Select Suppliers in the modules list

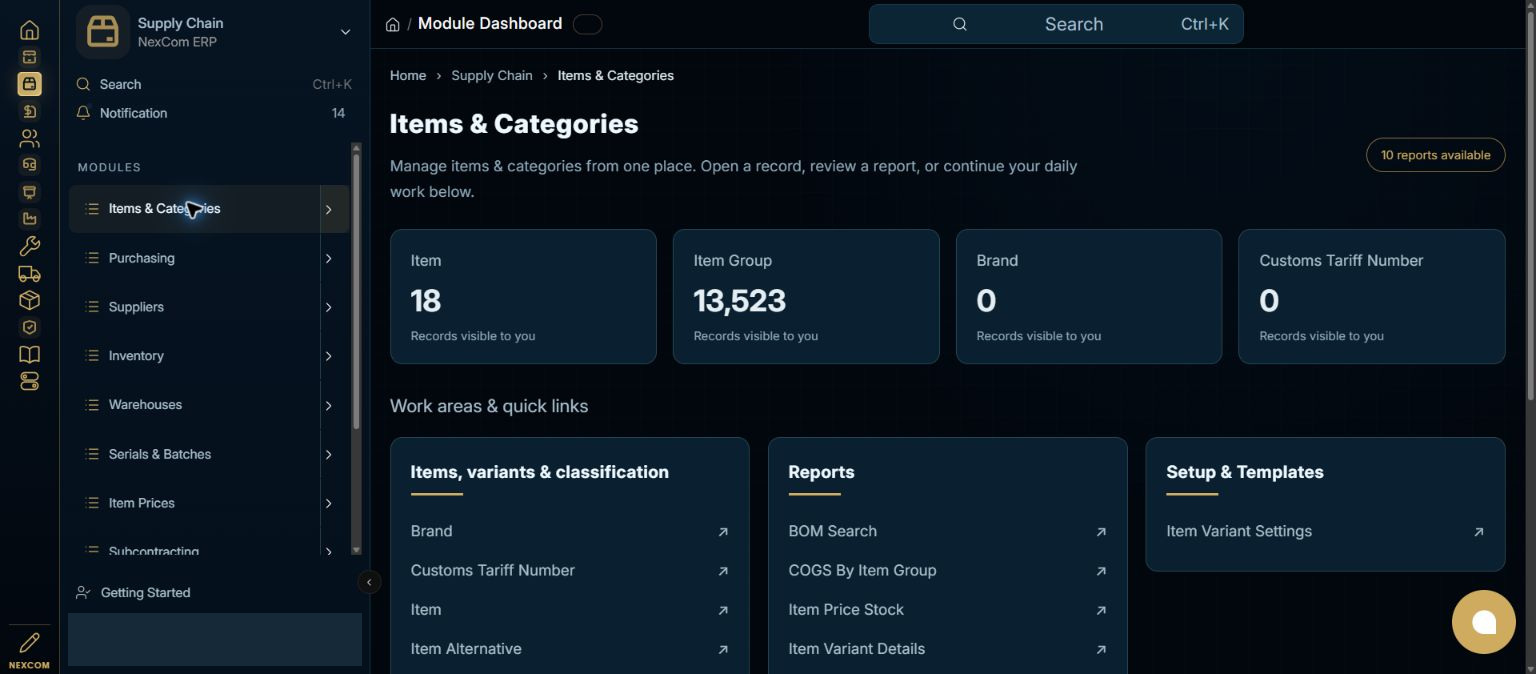coord(195,307)
